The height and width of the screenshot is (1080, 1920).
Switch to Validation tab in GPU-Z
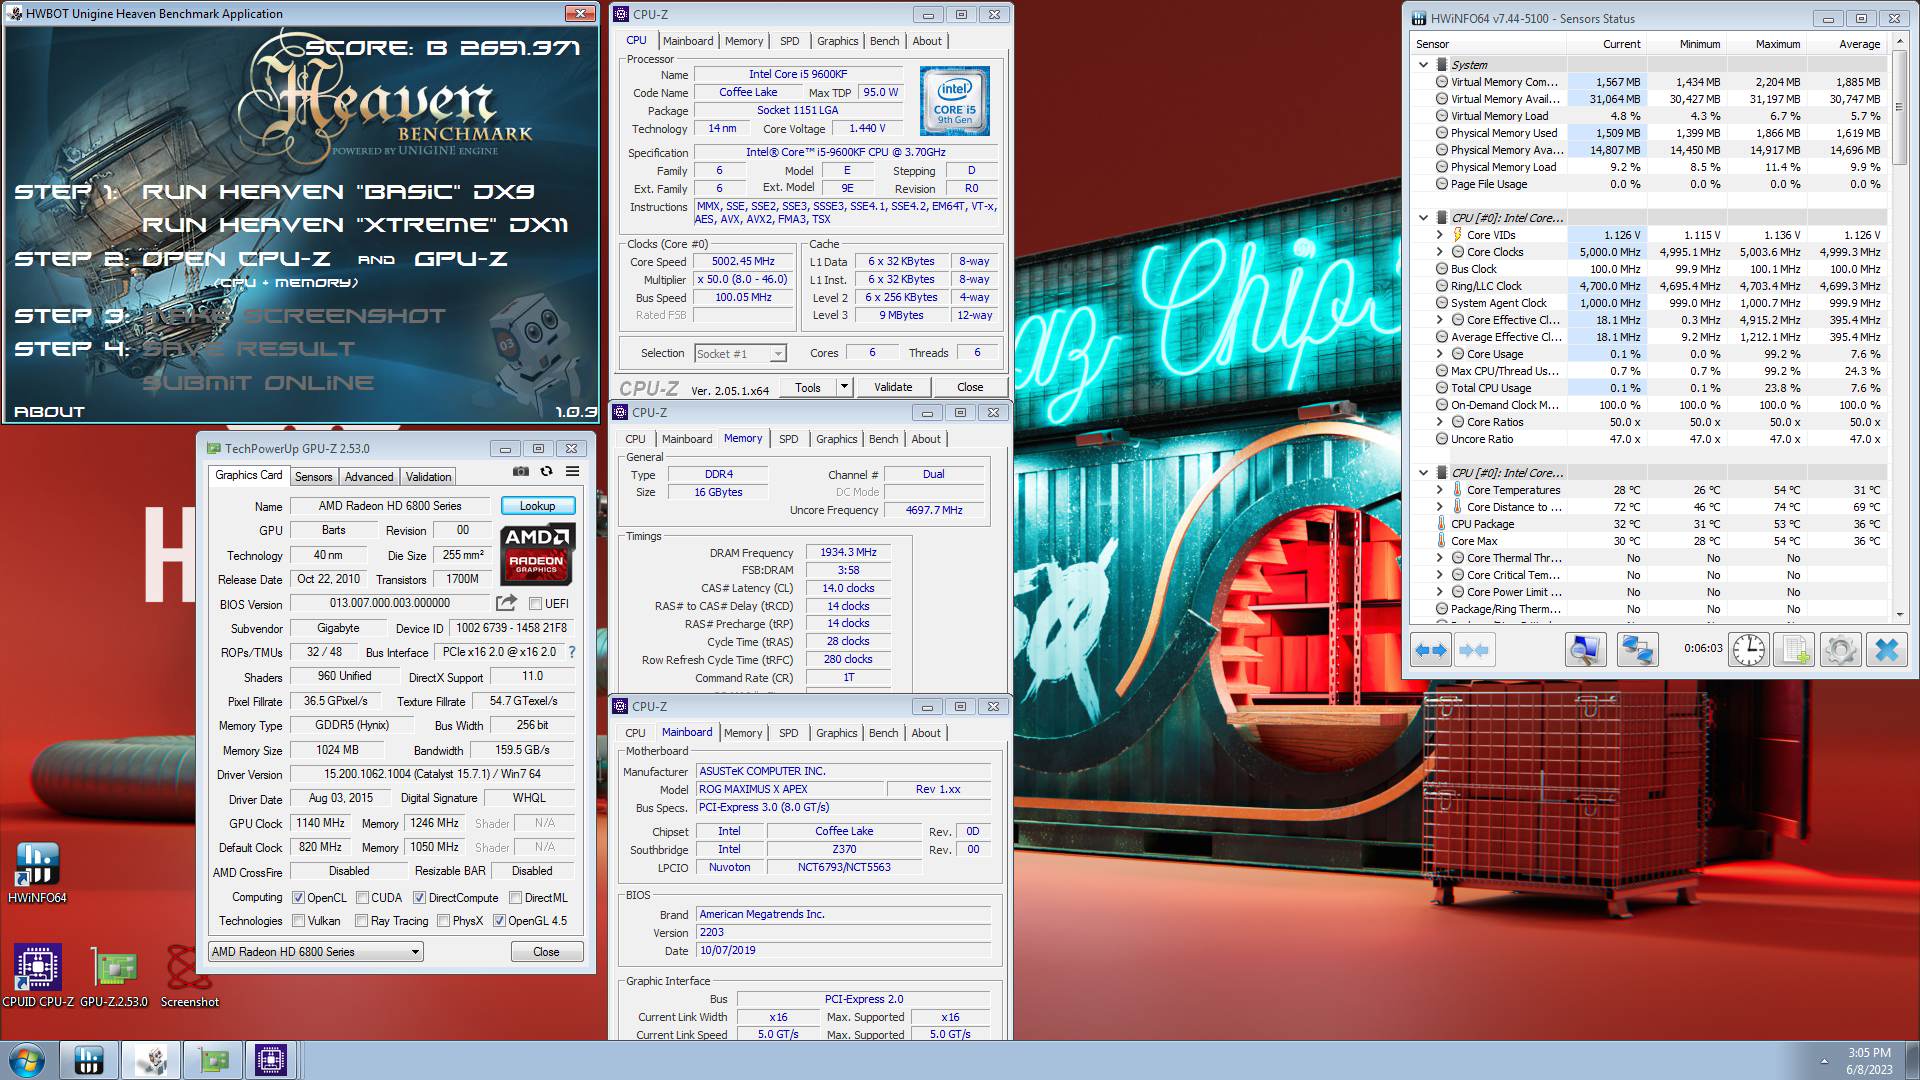428,477
